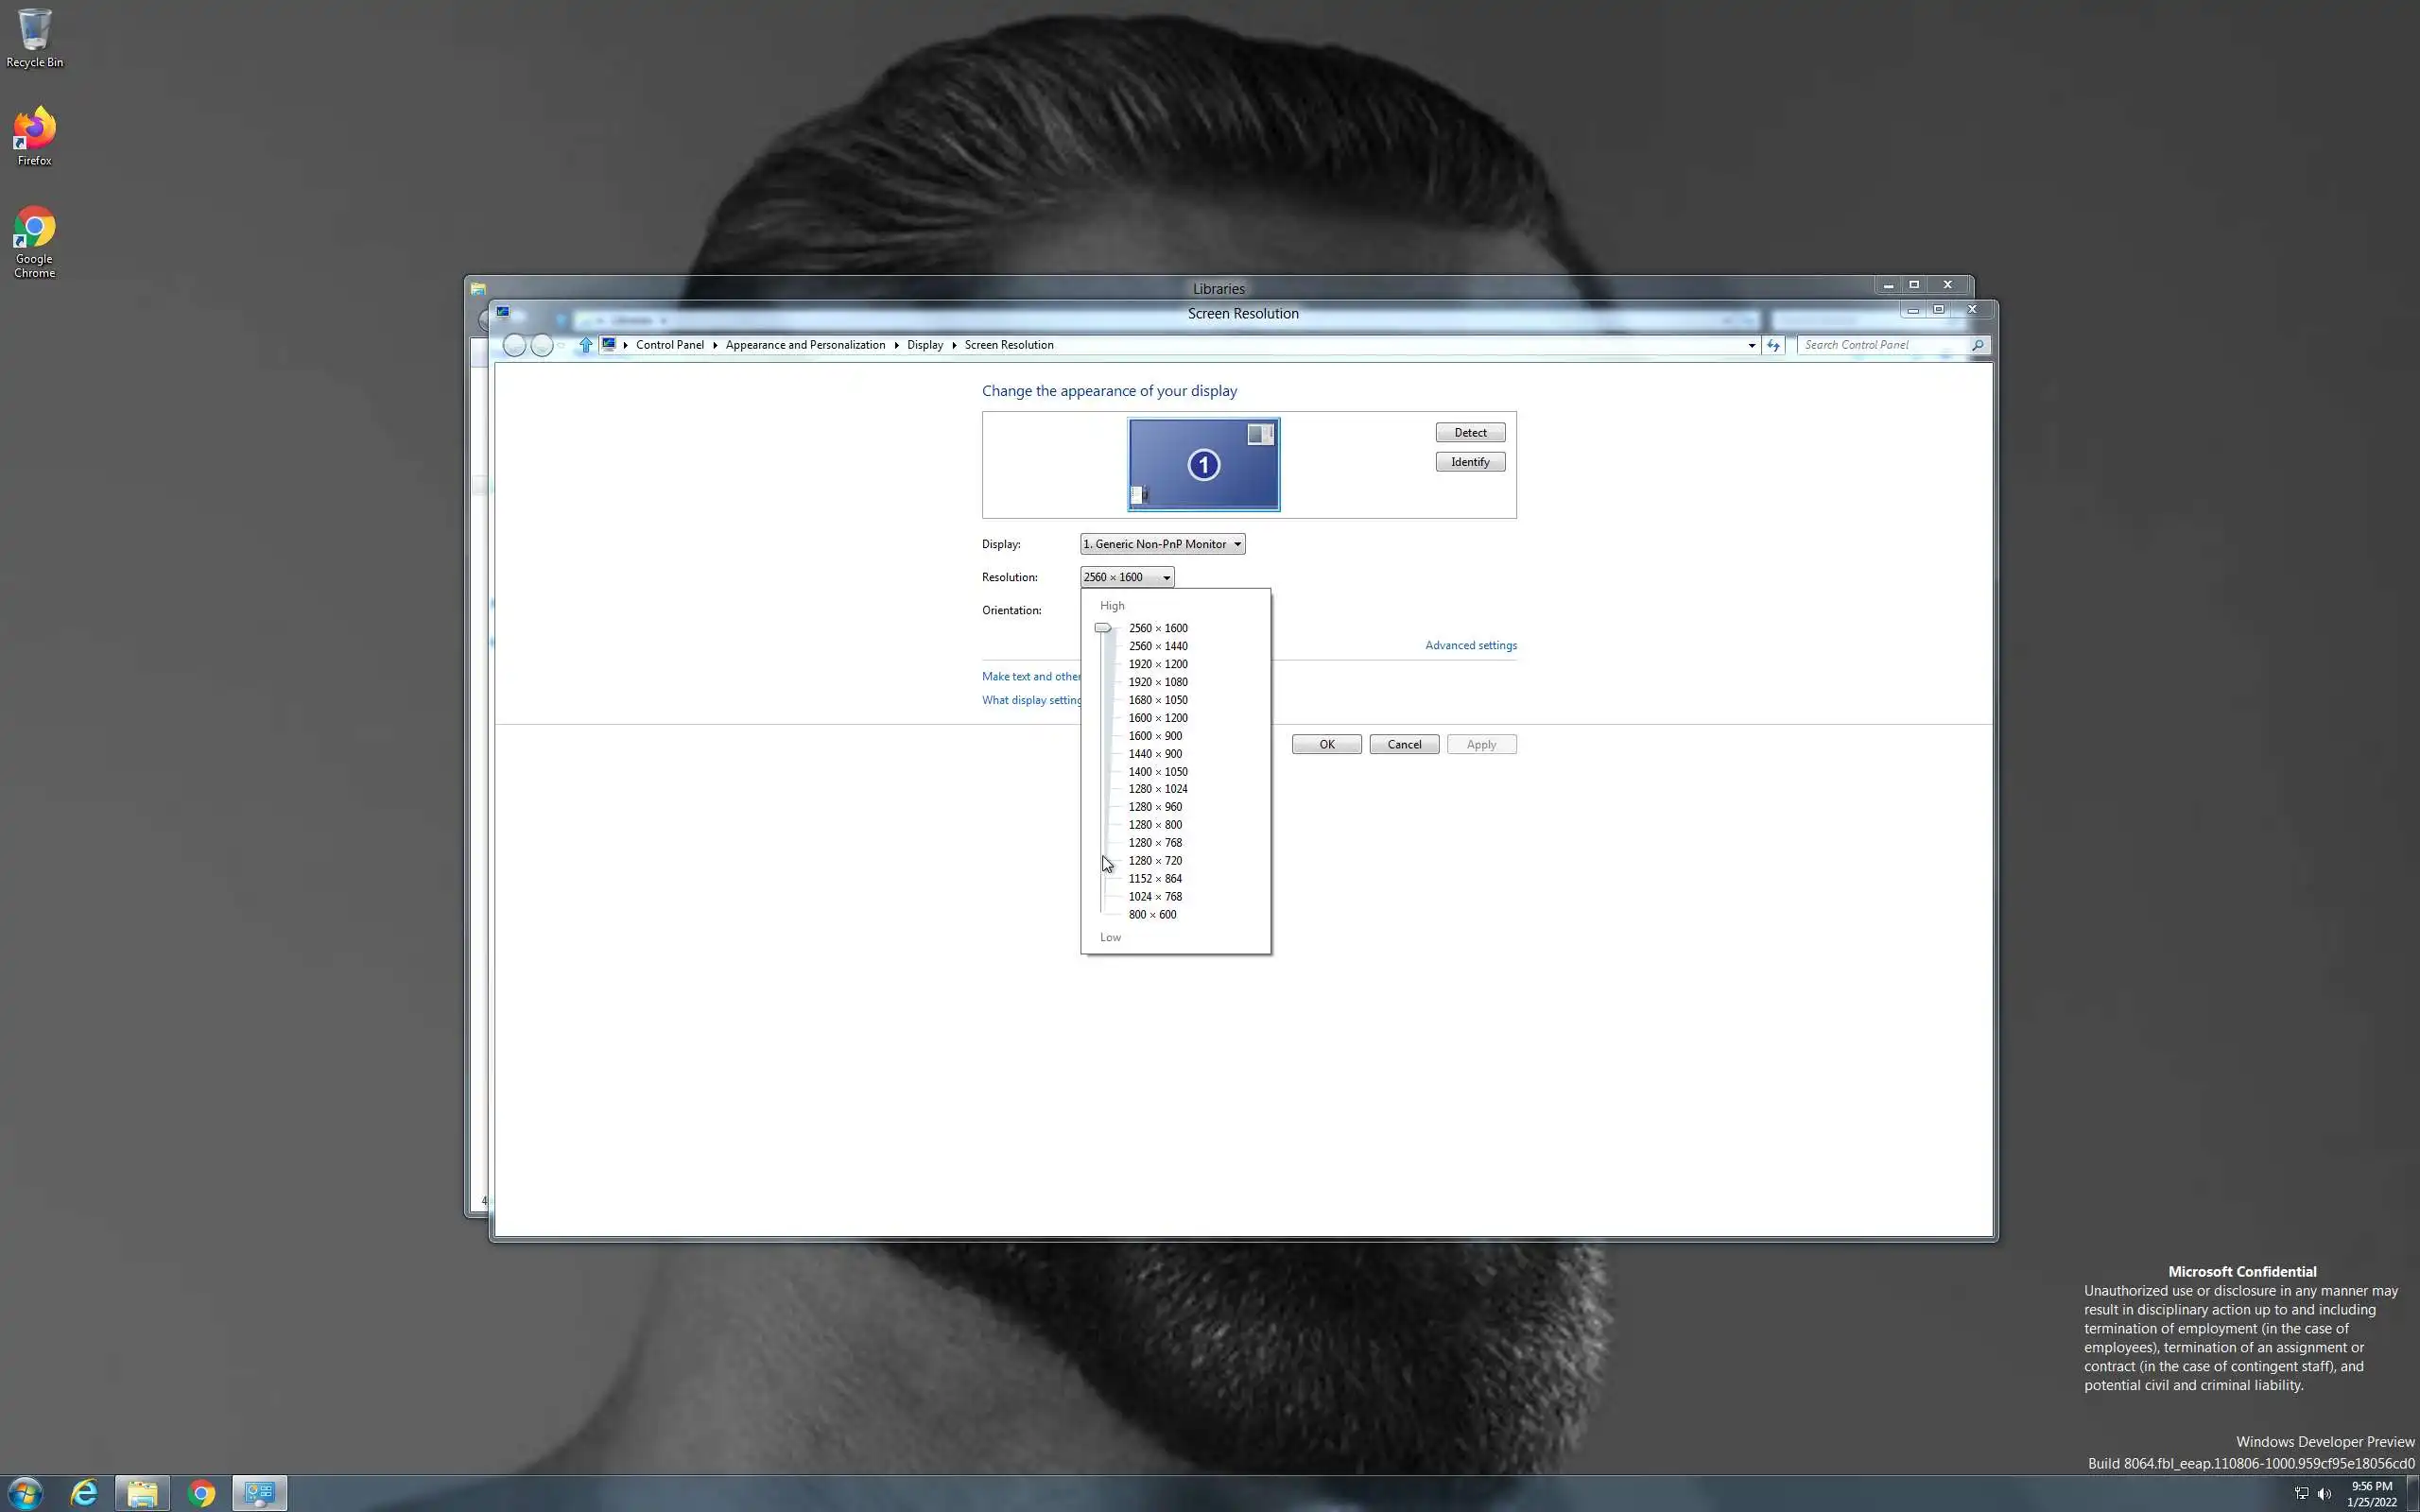
Task: Click the Start orb button
Action: click(25, 1493)
